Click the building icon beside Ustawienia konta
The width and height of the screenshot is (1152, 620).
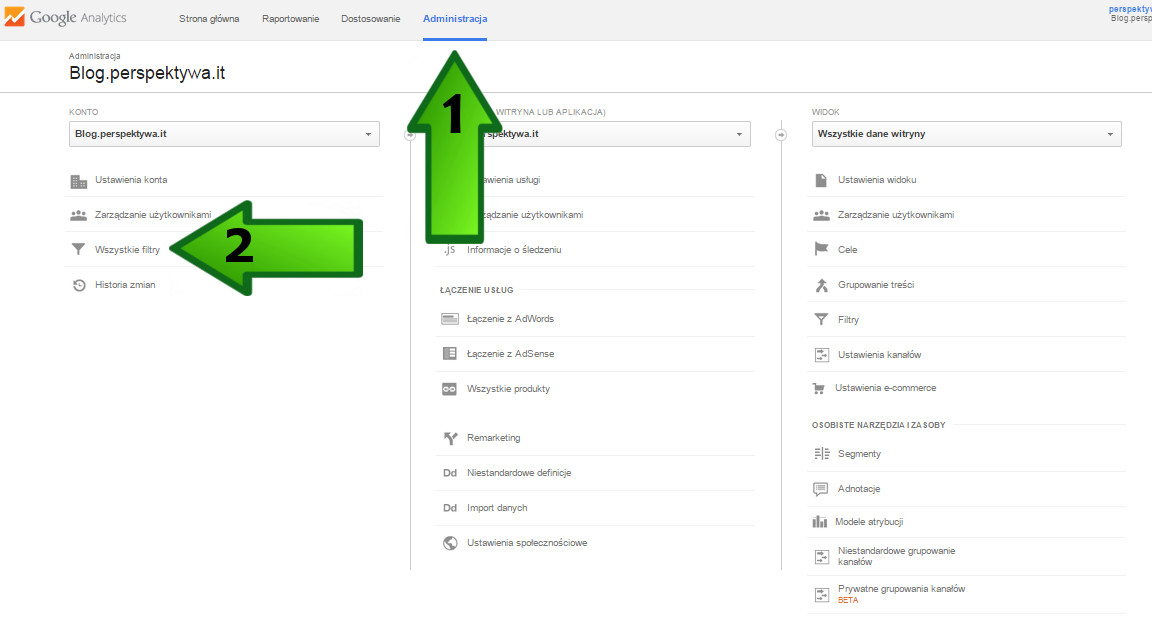click(x=79, y=180)
